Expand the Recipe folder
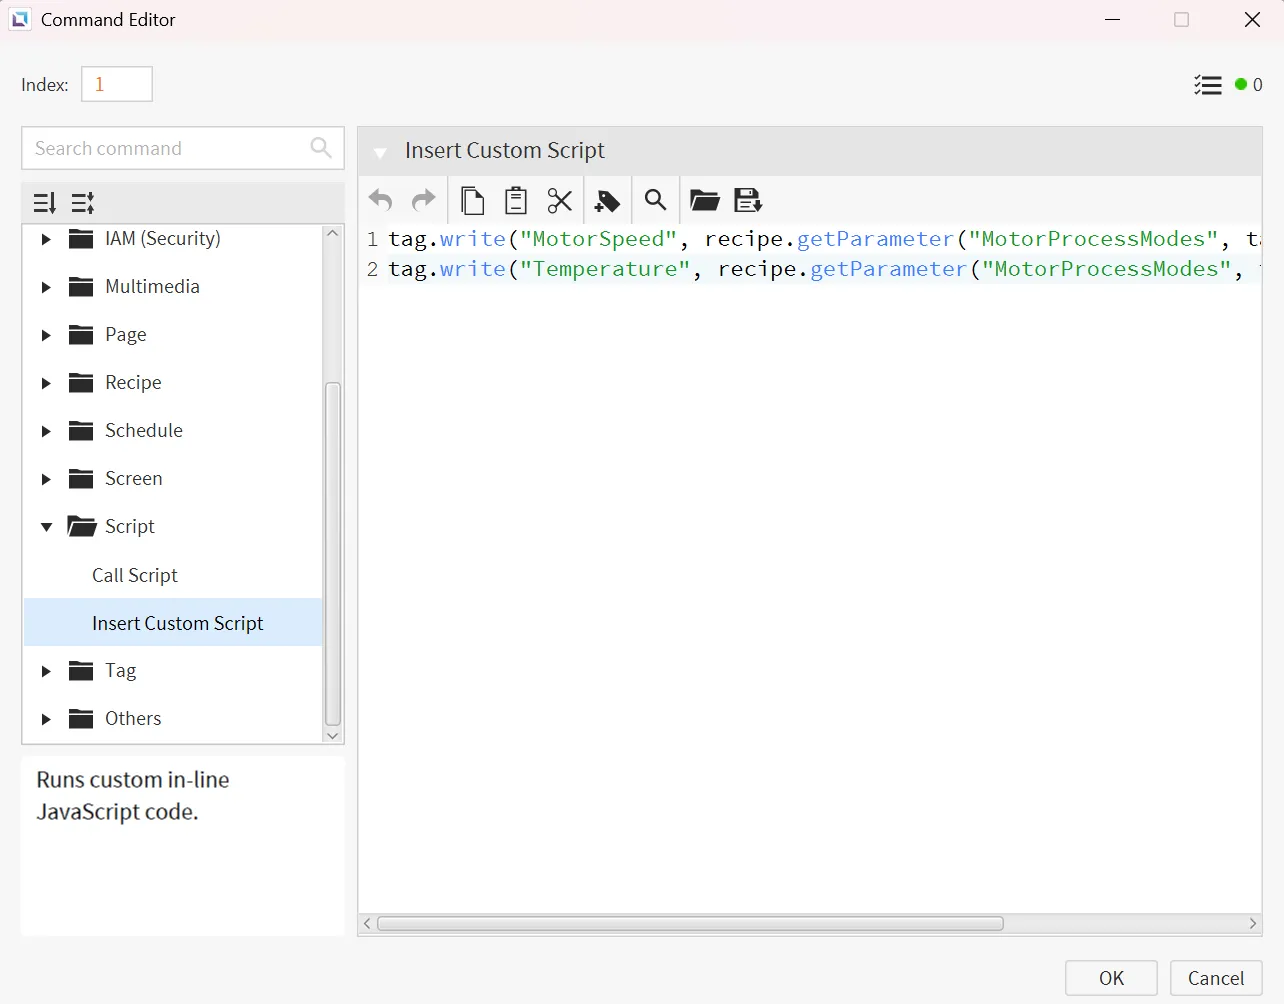This screenshot has width=1284, height=1004. click(46, 383)
